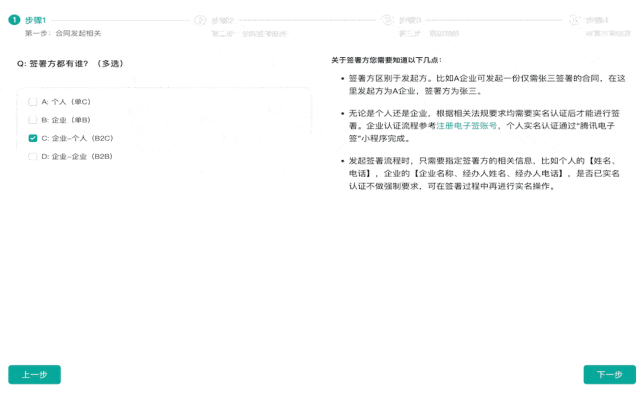The height and width of the screenshot is (404, 640).
Task: Go to the faded step 4 indicator
Action: 574,20
